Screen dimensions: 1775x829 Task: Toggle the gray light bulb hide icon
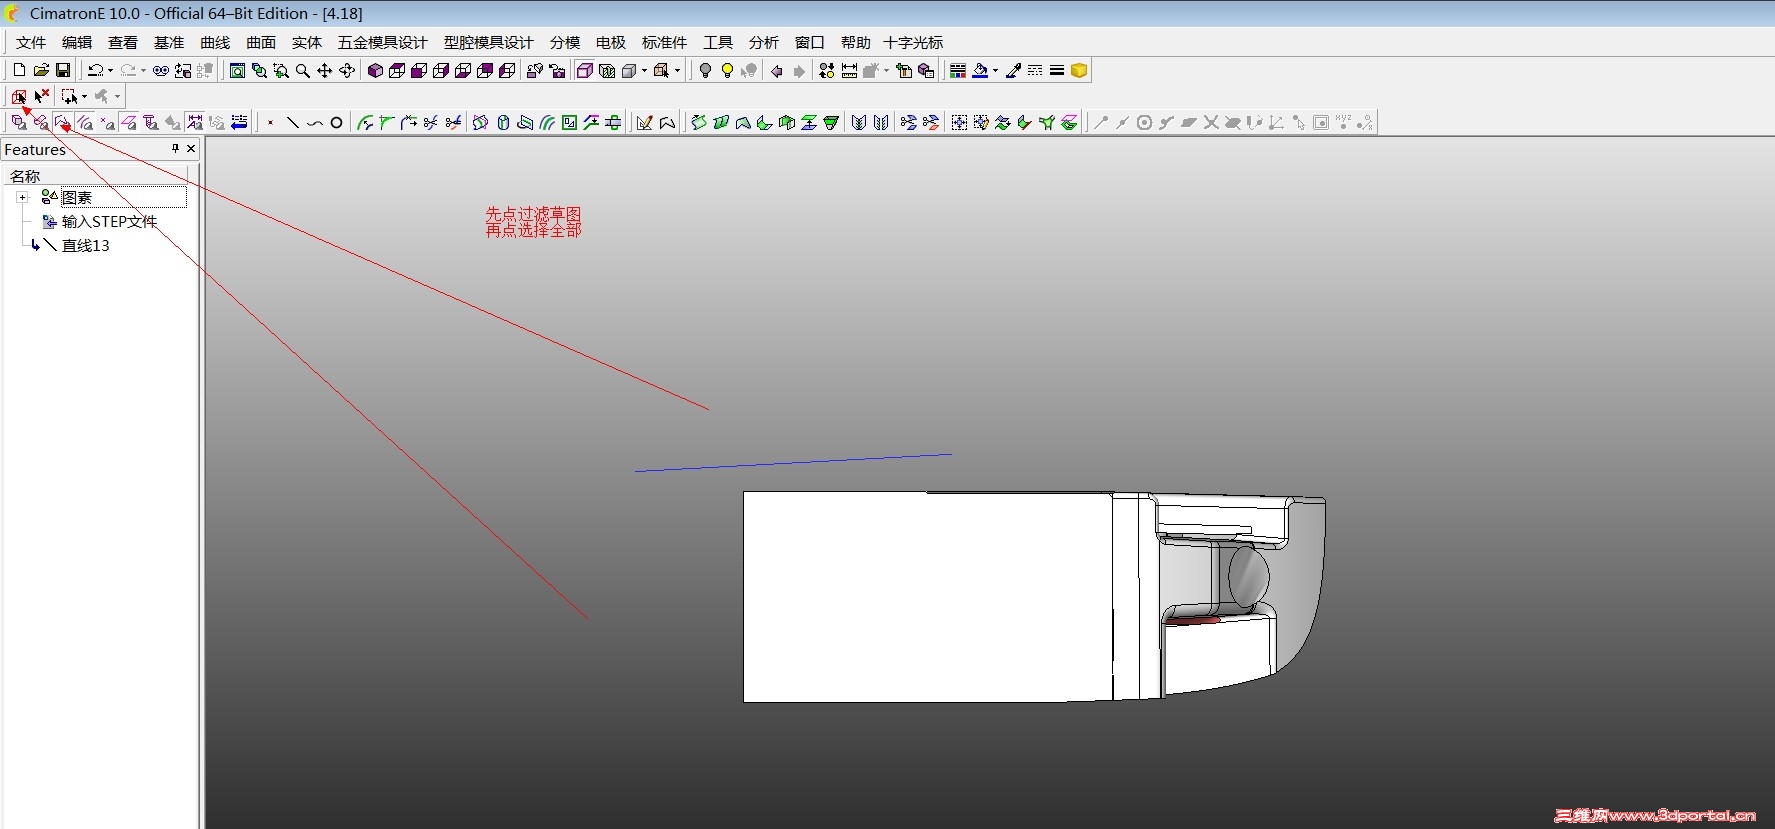click(x=705, y=70)
